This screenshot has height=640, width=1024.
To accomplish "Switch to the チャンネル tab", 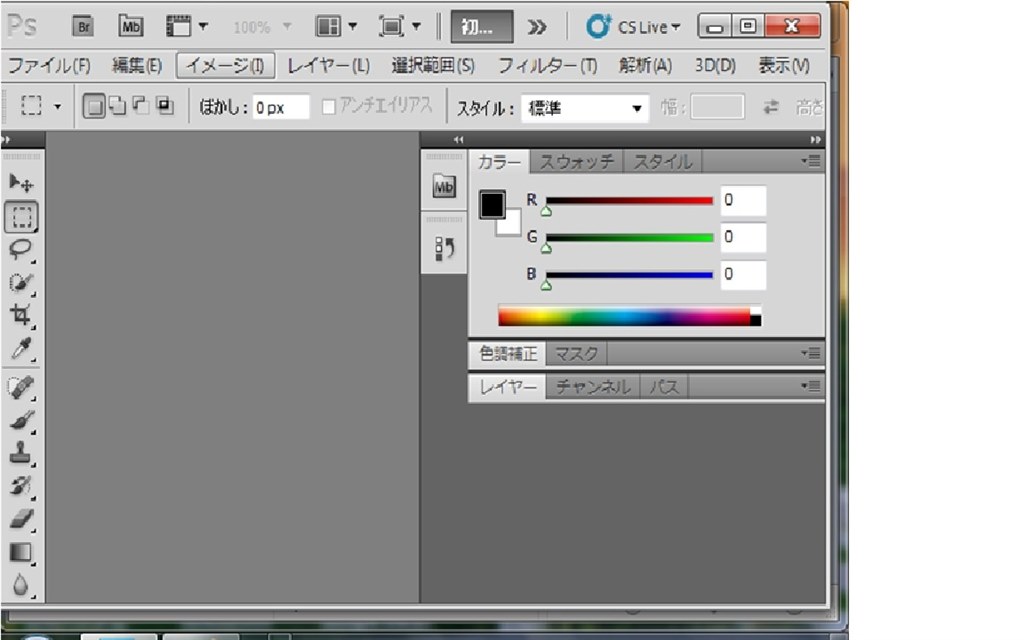I will pos(592,387).
